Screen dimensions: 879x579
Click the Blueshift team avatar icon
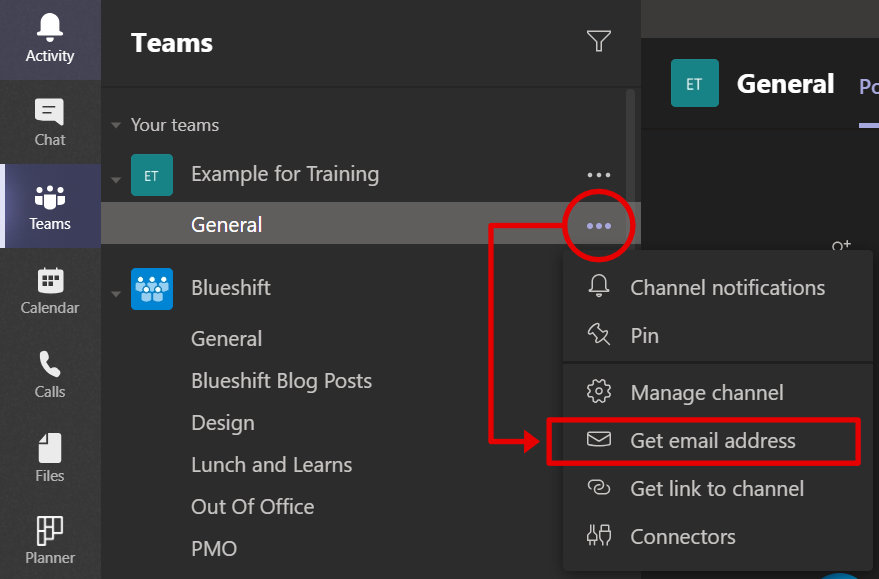point(151,289)
